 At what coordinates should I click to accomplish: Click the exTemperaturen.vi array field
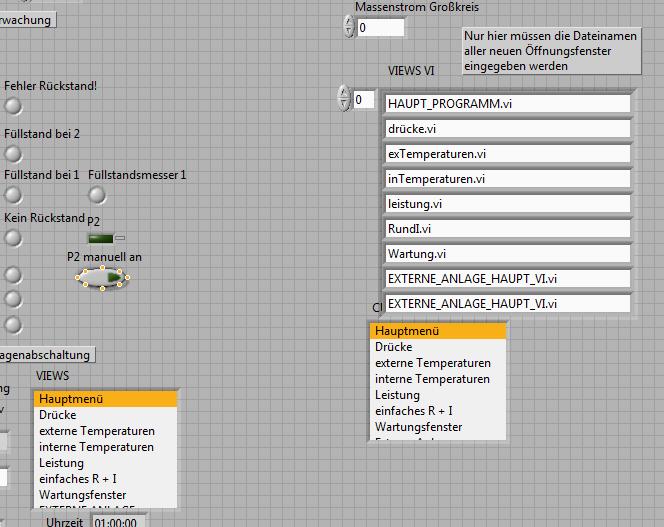pos(507,154)
